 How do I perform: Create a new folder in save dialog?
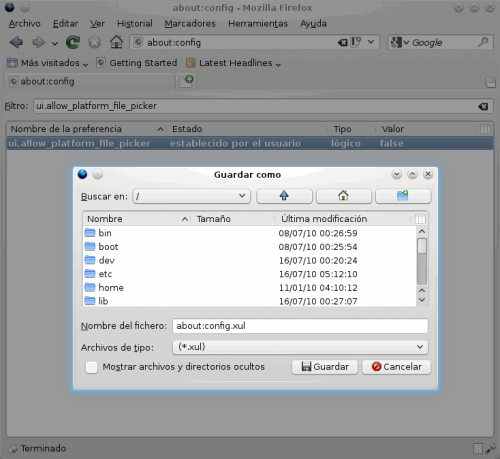pos(403,196)
